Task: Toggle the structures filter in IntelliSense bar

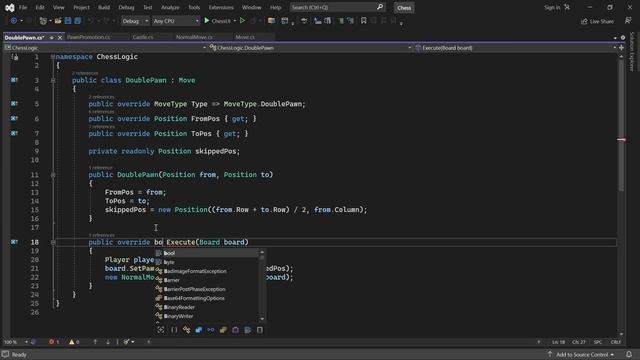Action: pyautogui.click(x=223, y=330)
